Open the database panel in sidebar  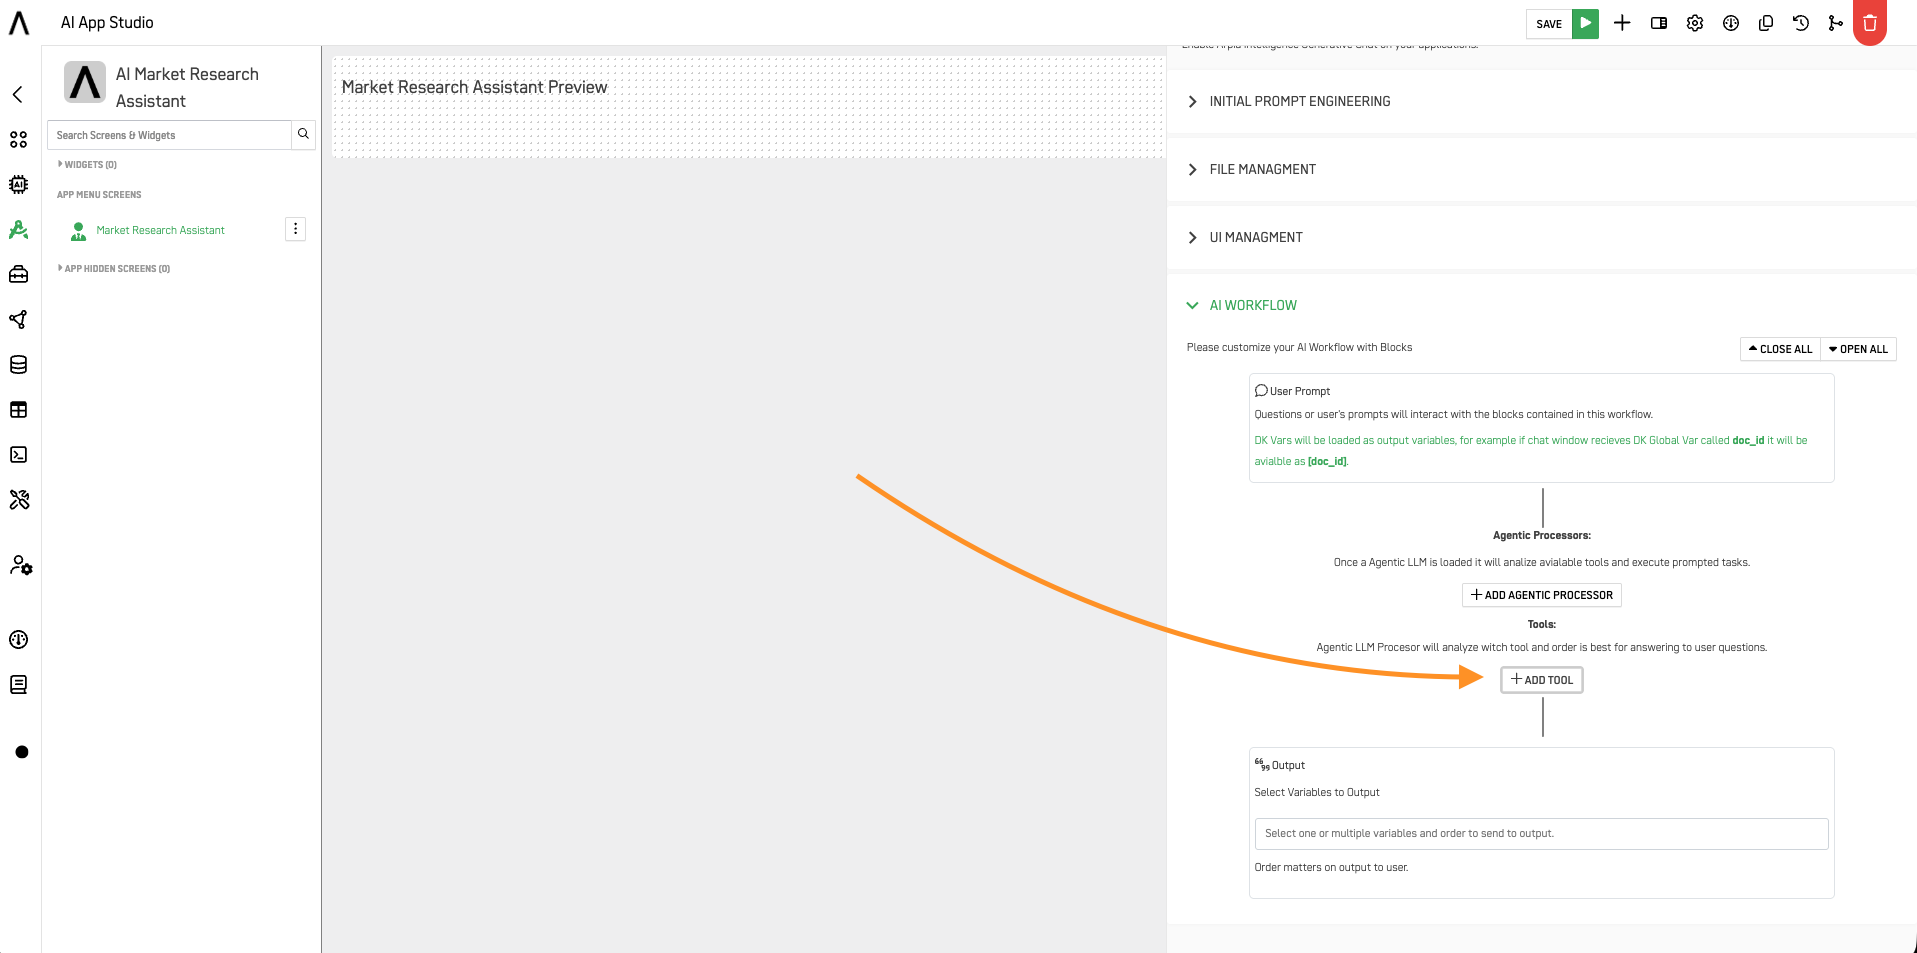(x=18, y=365)
